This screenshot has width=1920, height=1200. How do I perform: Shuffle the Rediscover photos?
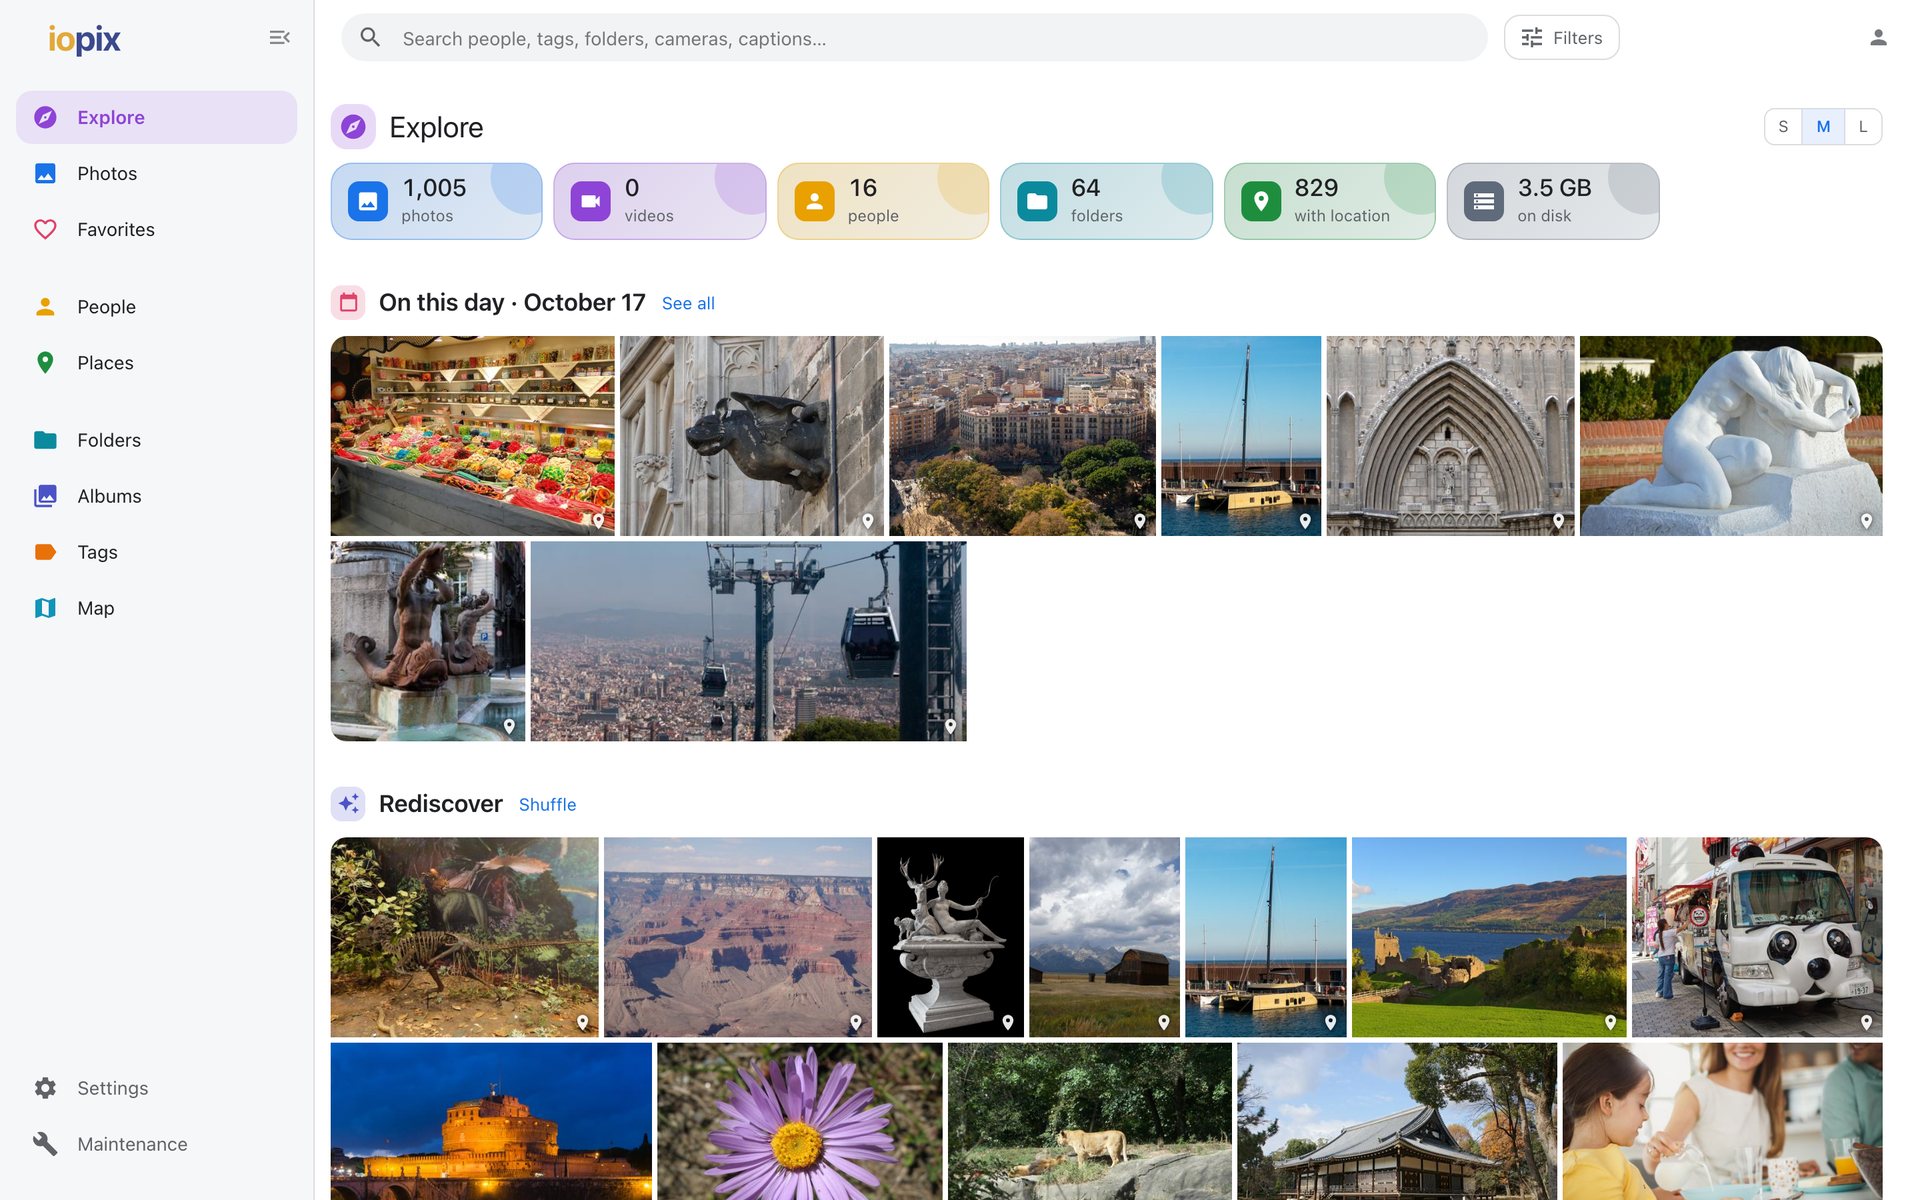[547, 804]
